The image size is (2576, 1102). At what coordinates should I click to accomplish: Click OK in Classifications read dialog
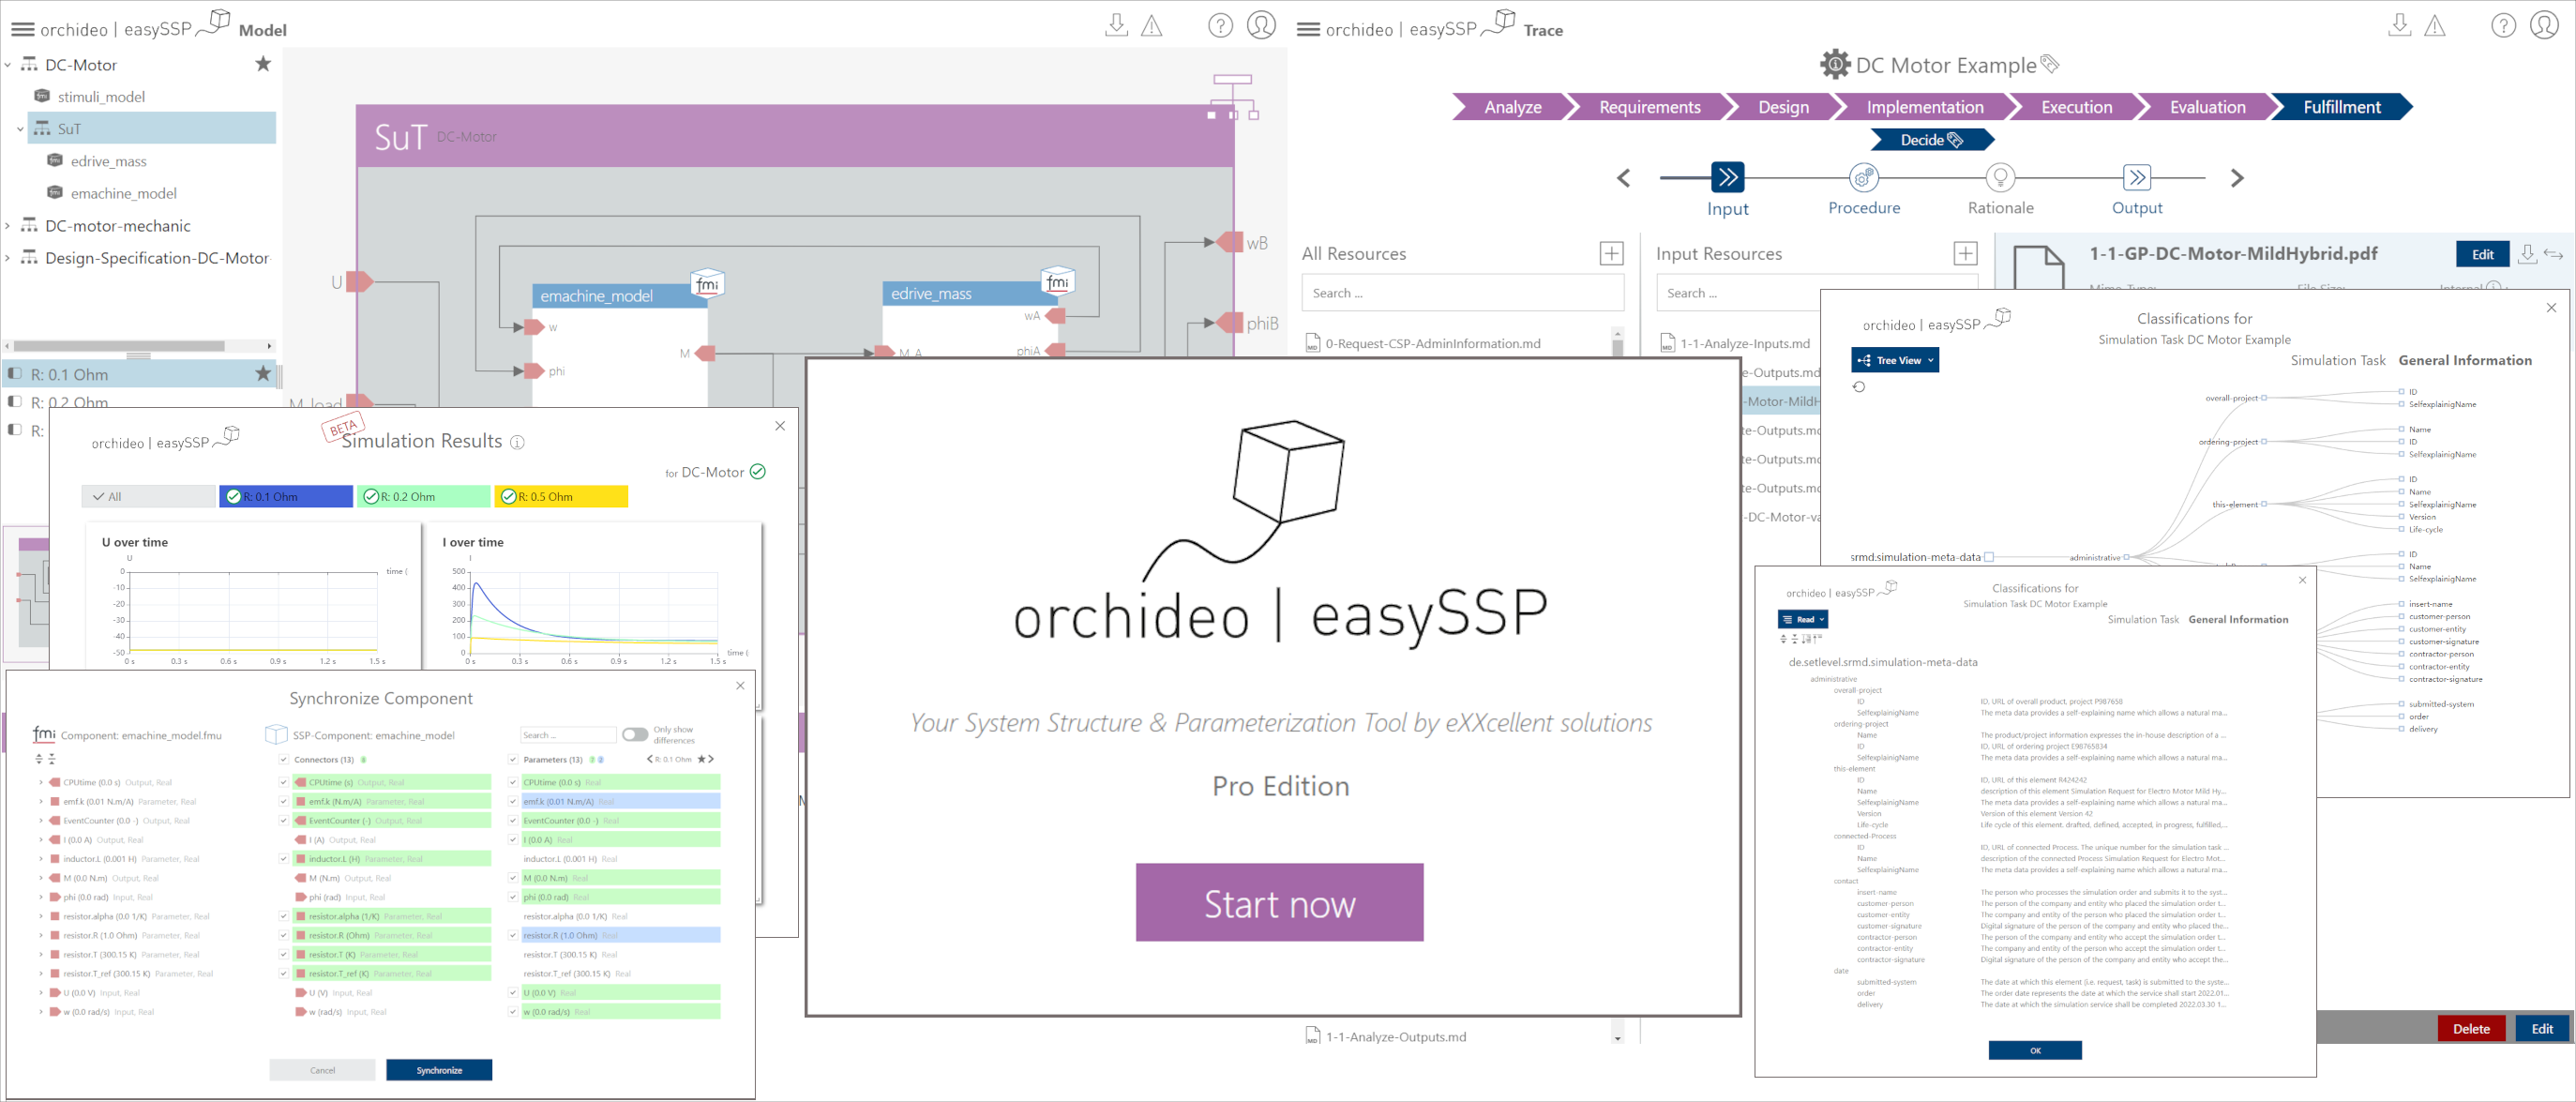[2035, 1050]
